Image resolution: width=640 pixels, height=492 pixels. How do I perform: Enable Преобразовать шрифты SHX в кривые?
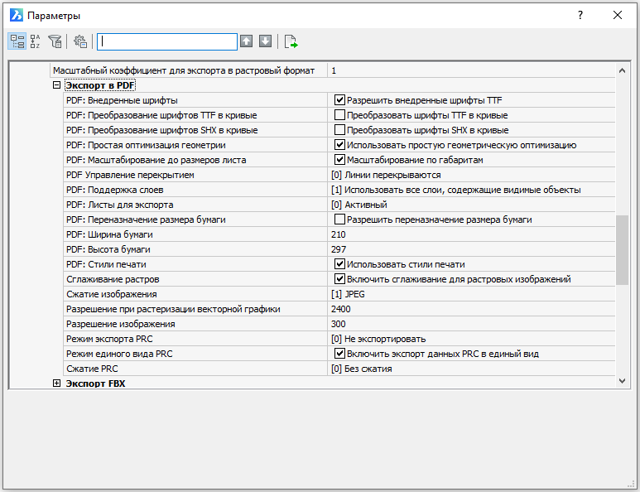click(x=340, y=130)
